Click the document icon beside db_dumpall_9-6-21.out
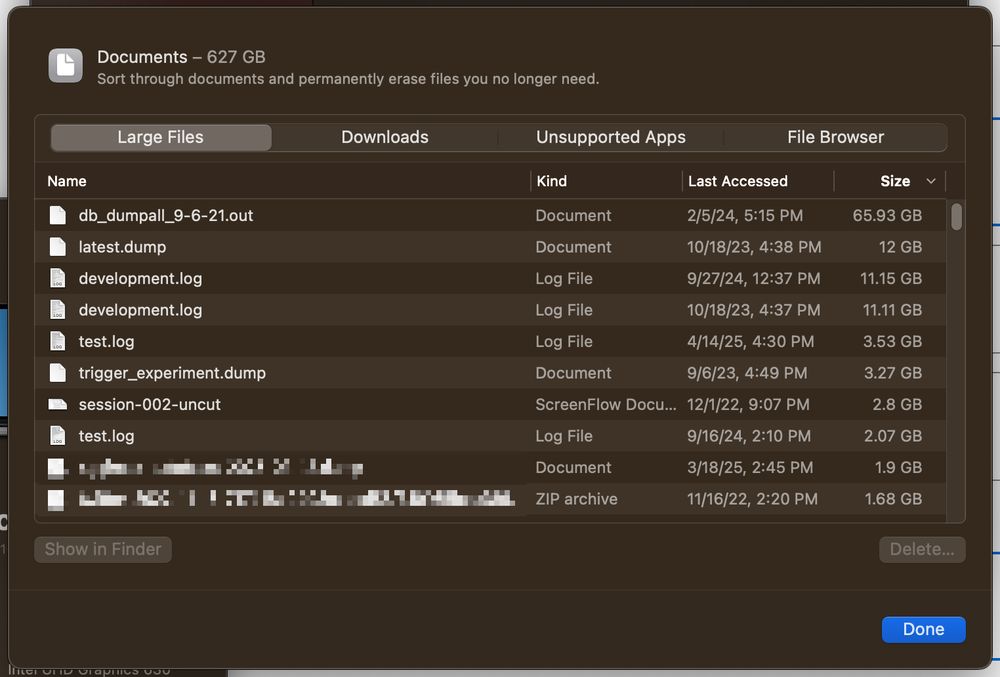Screen dimensions: 1000x677 coord(58,215)
